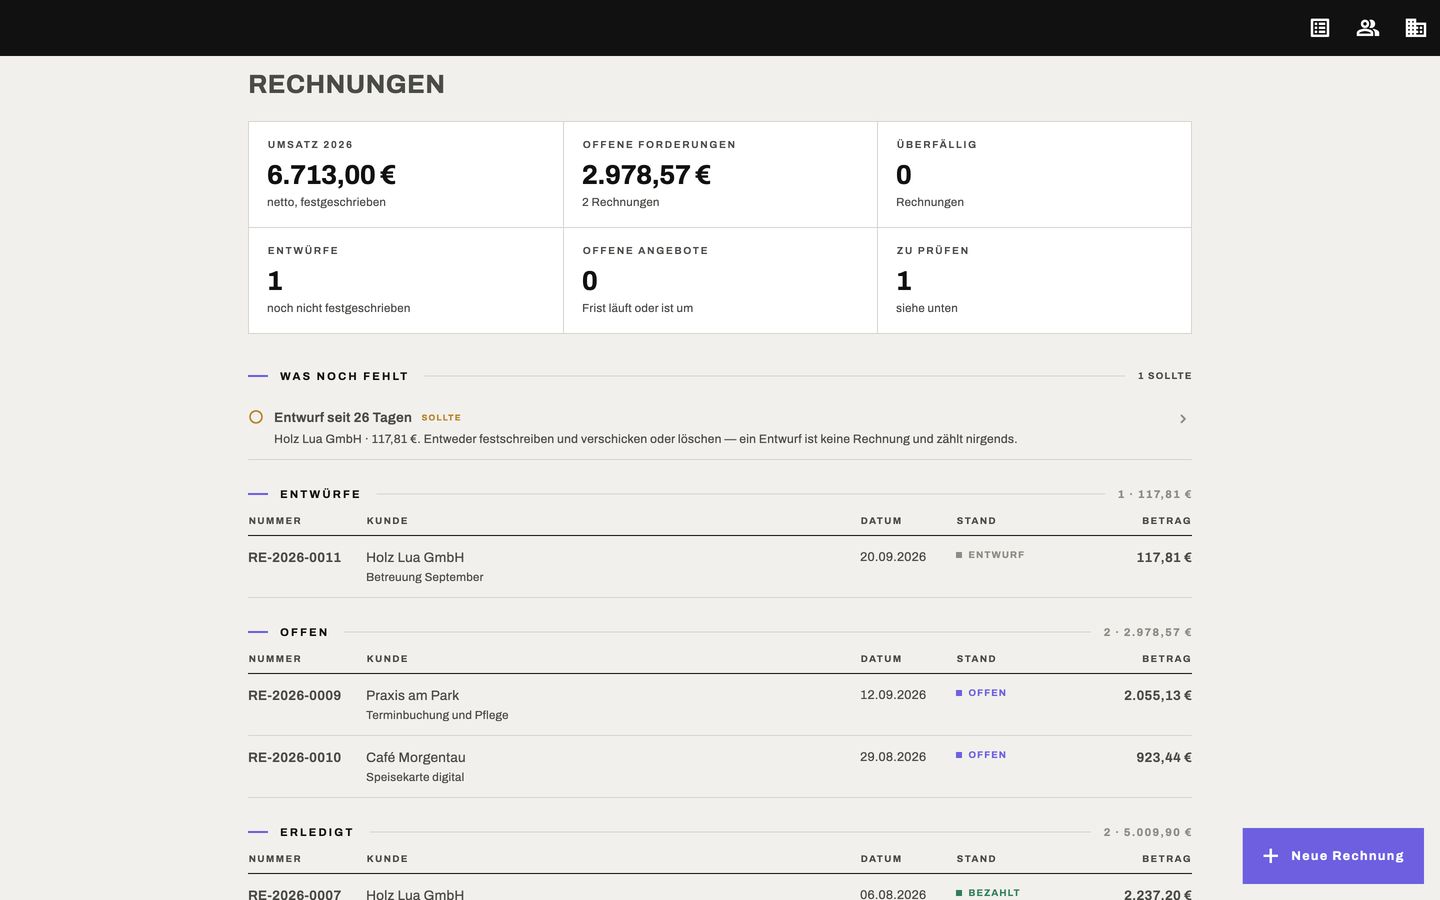Create an invoice with the Neue Rechnung button
Image resolution: width=1440 pixels, height=900 pixels.
[1333, 856]
